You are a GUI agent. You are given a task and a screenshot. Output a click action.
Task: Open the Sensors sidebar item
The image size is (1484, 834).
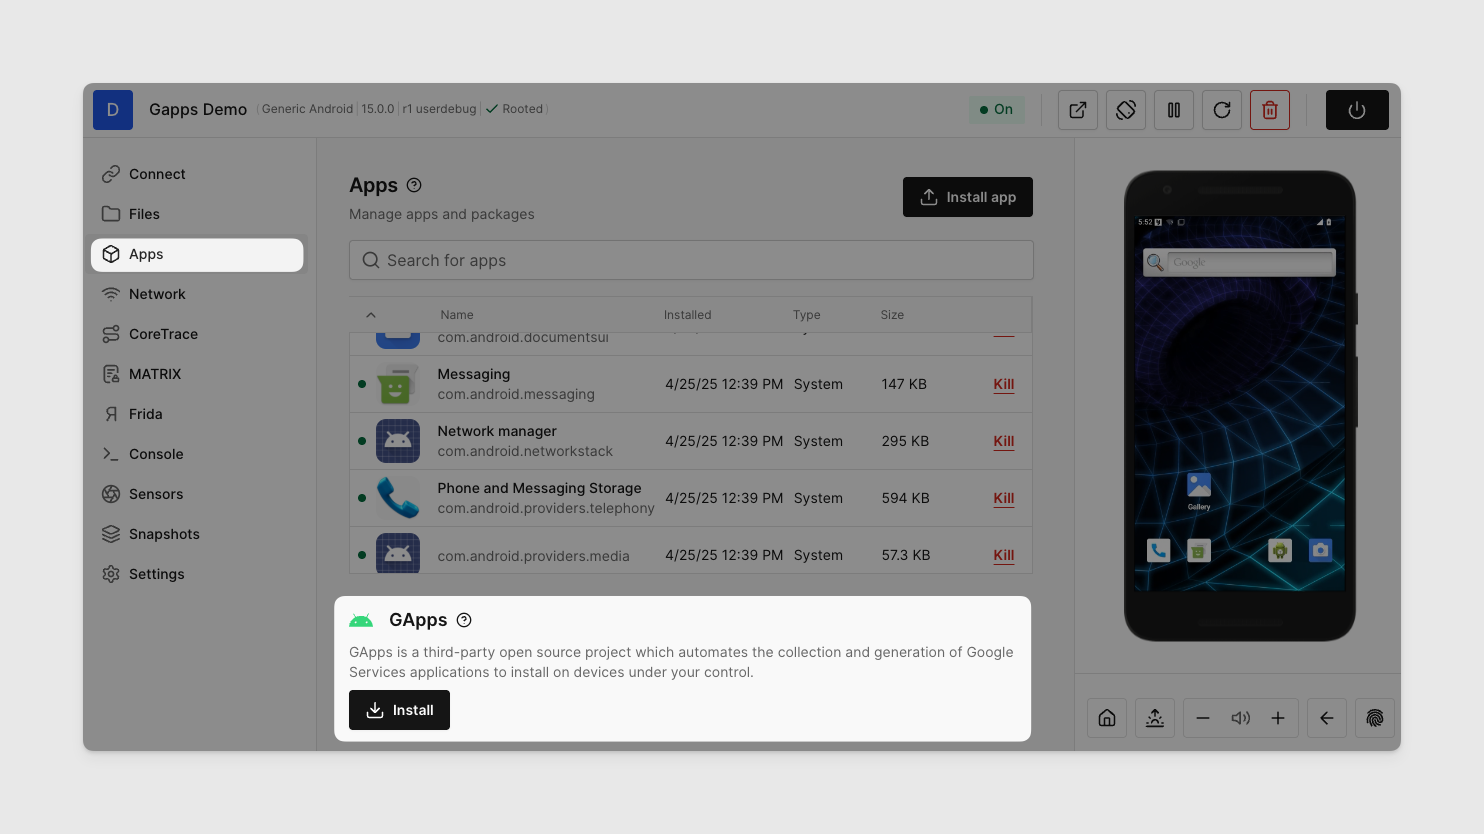click(197, 494)
